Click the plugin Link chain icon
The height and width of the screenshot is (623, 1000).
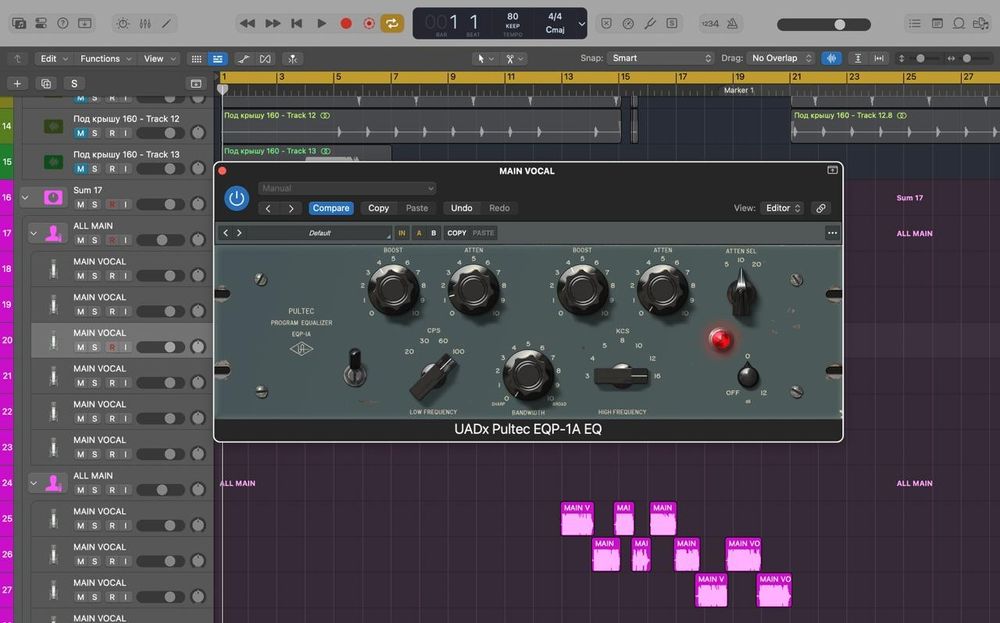[x=821, y=208]
